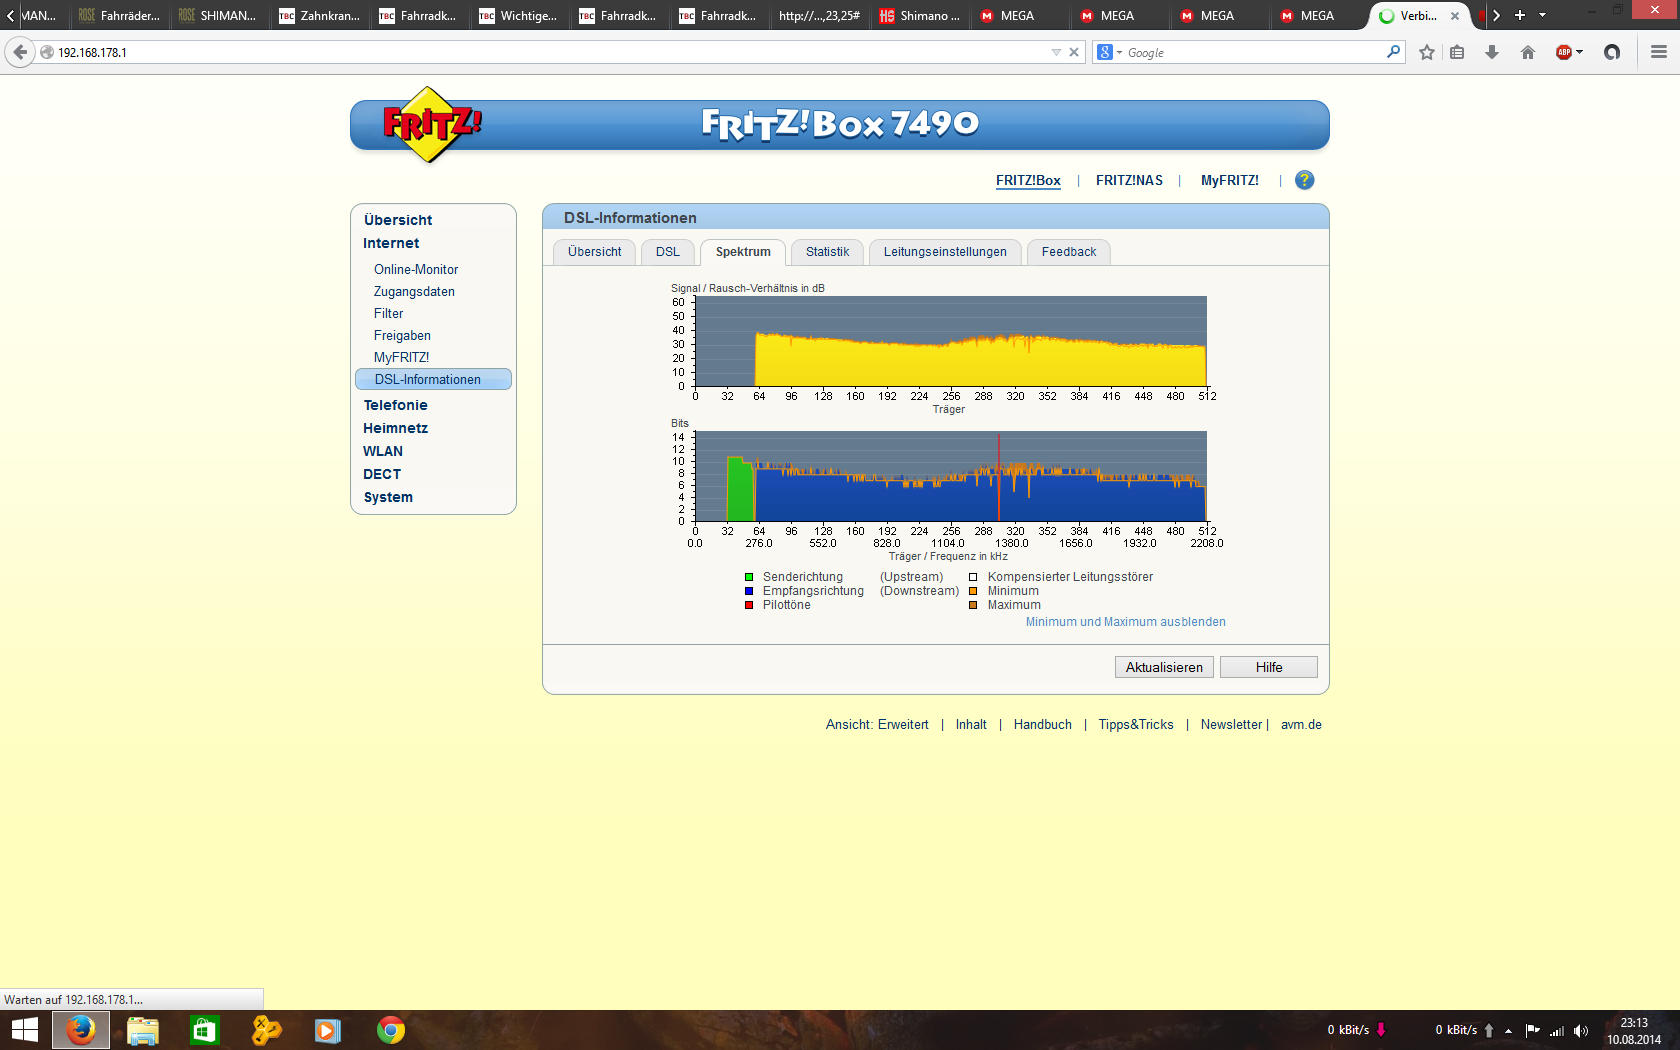Bookmark this page with the star icon

[1427, 52]
